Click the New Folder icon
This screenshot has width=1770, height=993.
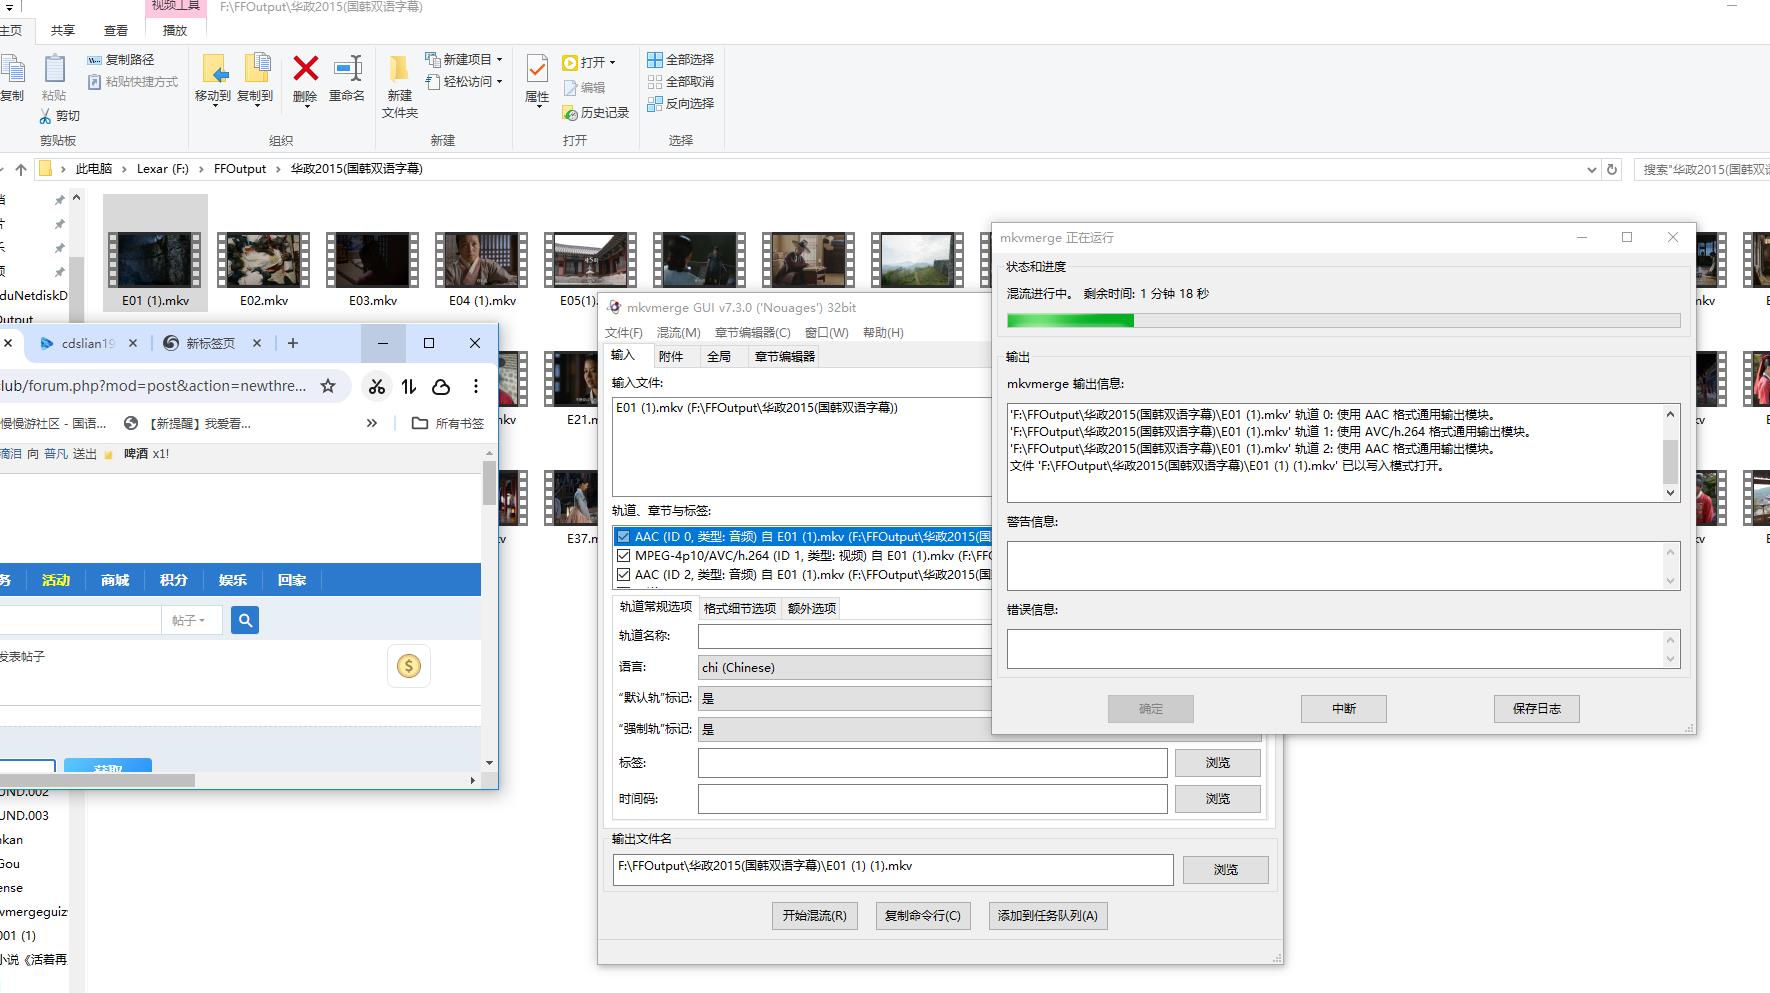[399, 70]
